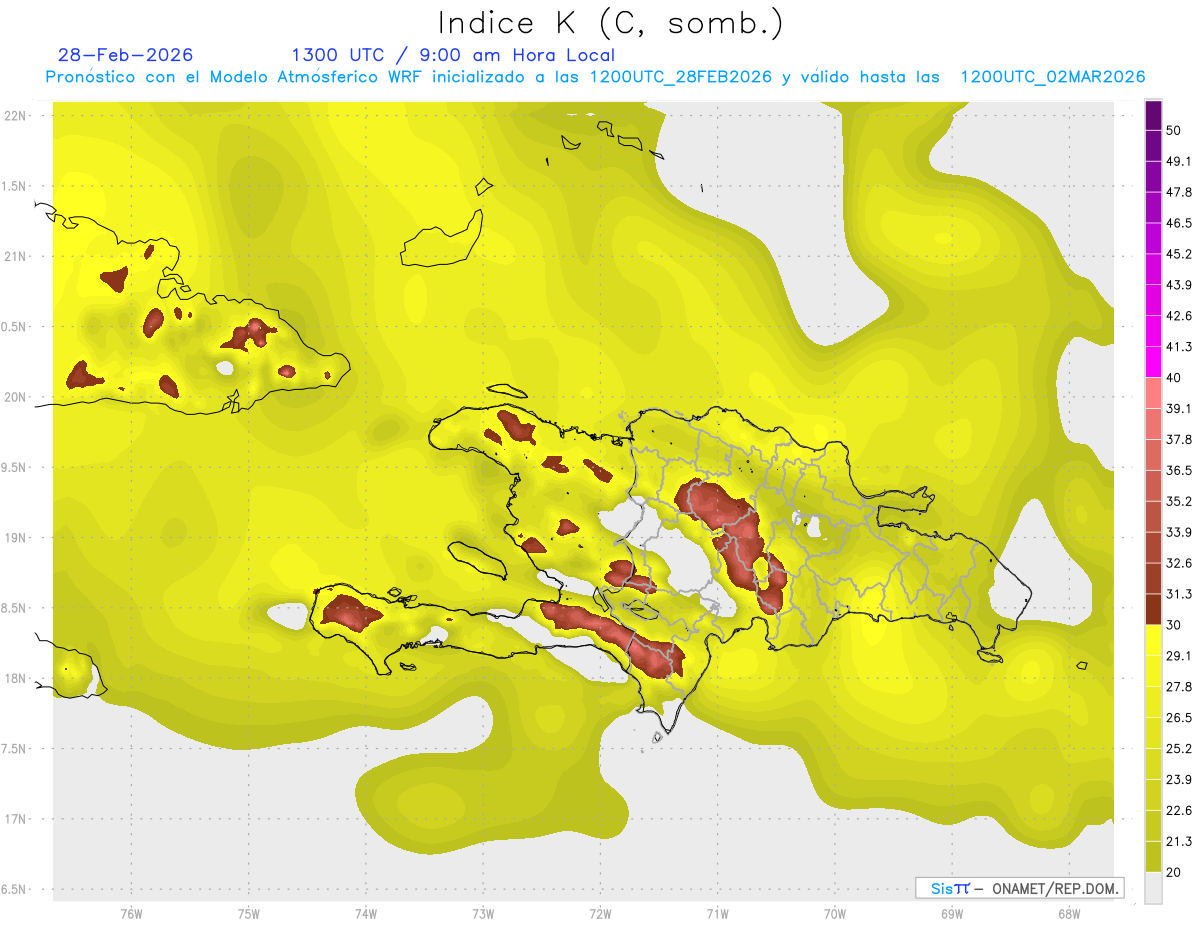Screen dimensions: 1200x927
Task: Select the "41.3" color scale value
Action: 1180,347
